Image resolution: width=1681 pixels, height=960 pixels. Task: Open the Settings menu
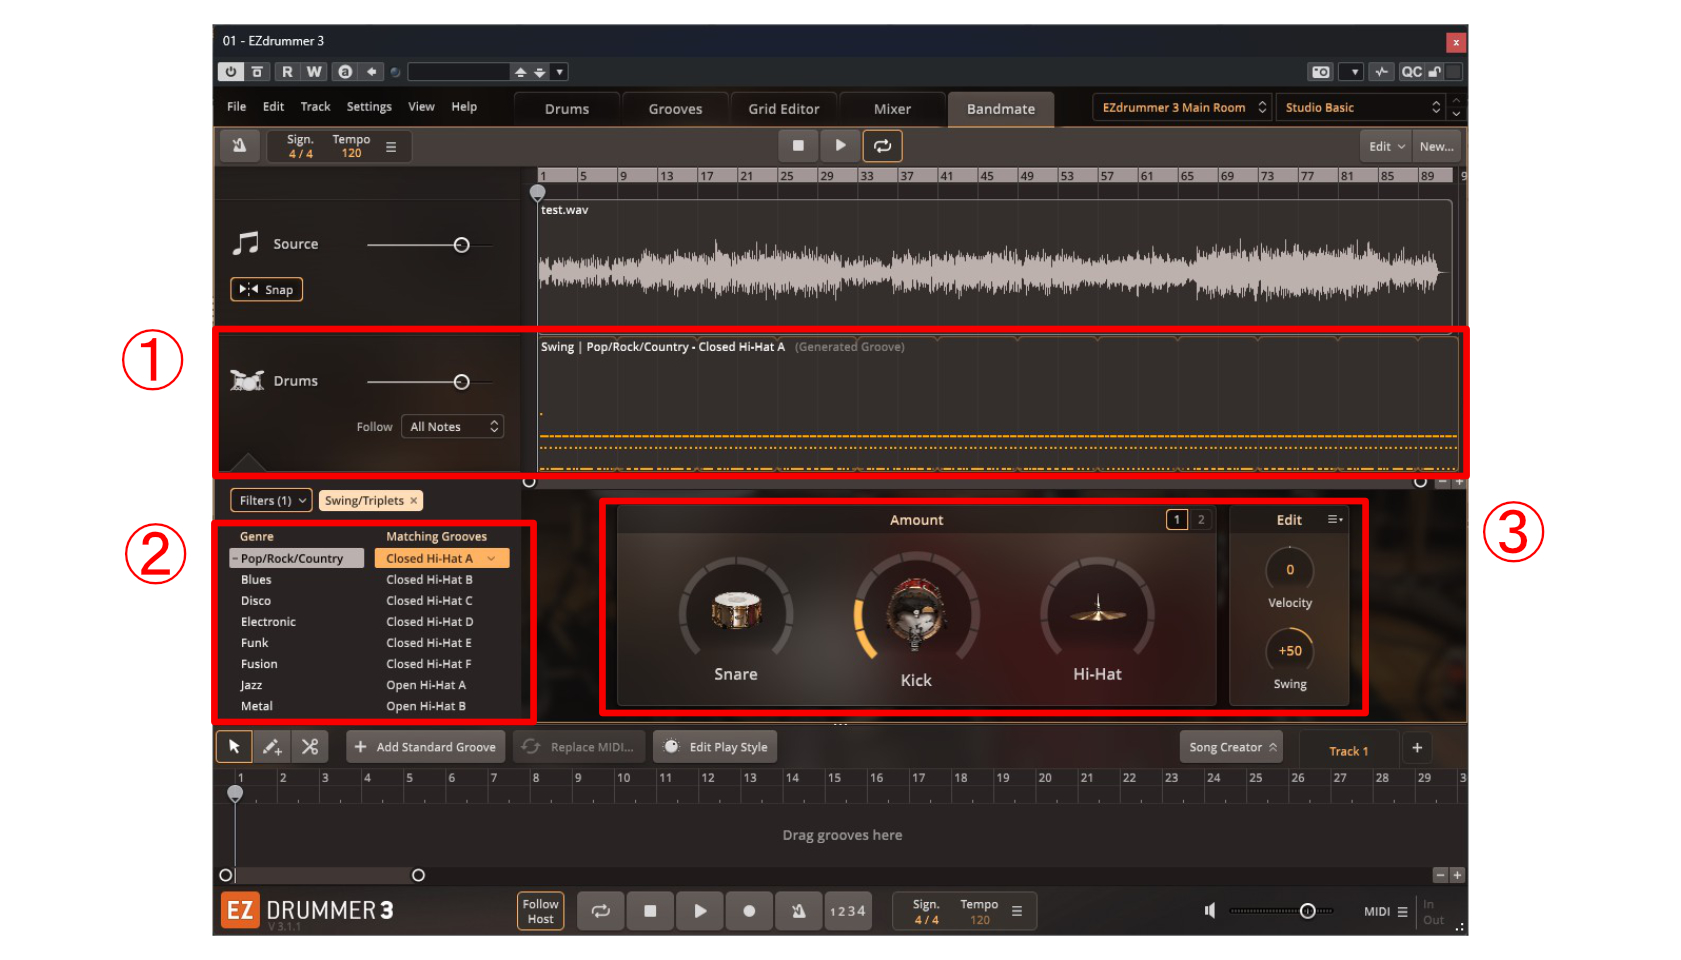(369, 107)
